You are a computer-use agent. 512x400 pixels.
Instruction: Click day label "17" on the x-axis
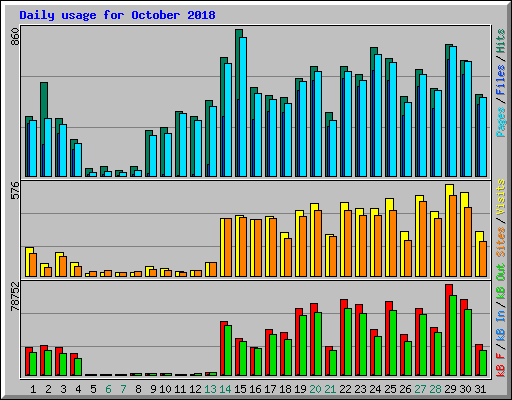[x=270, y=389]
